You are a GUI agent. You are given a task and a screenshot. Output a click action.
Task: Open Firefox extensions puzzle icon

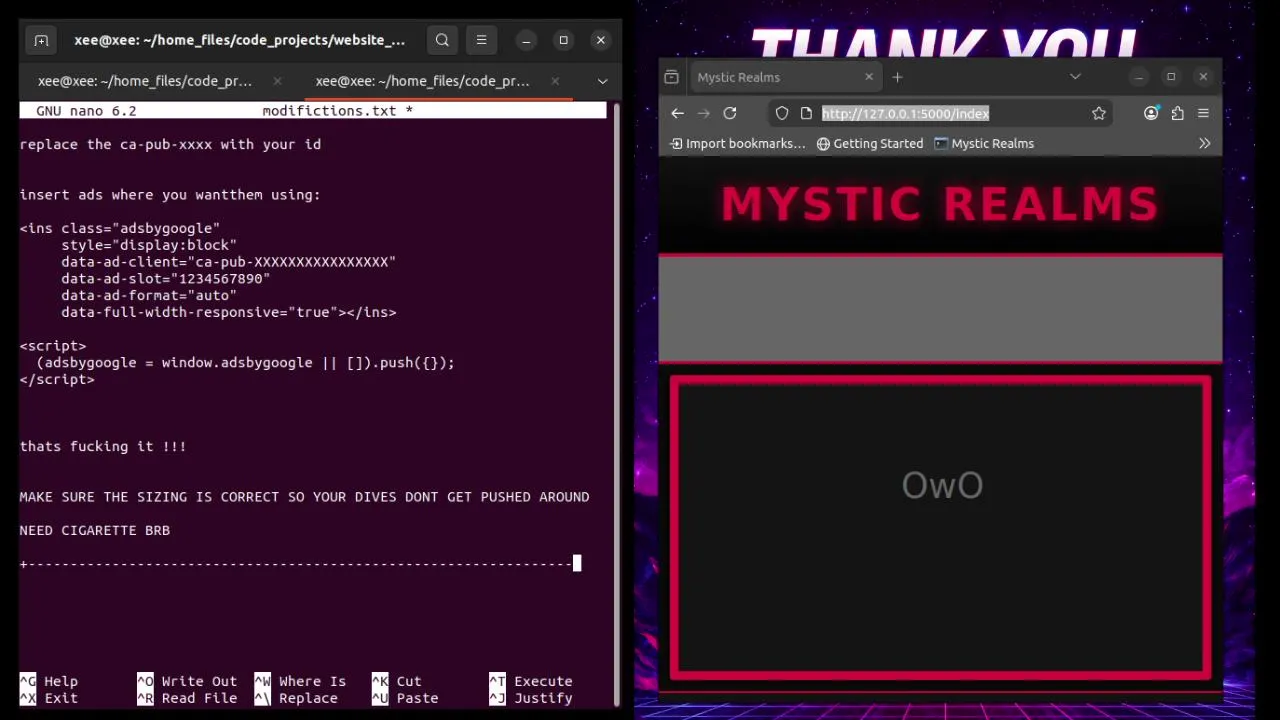point(1177,113)
